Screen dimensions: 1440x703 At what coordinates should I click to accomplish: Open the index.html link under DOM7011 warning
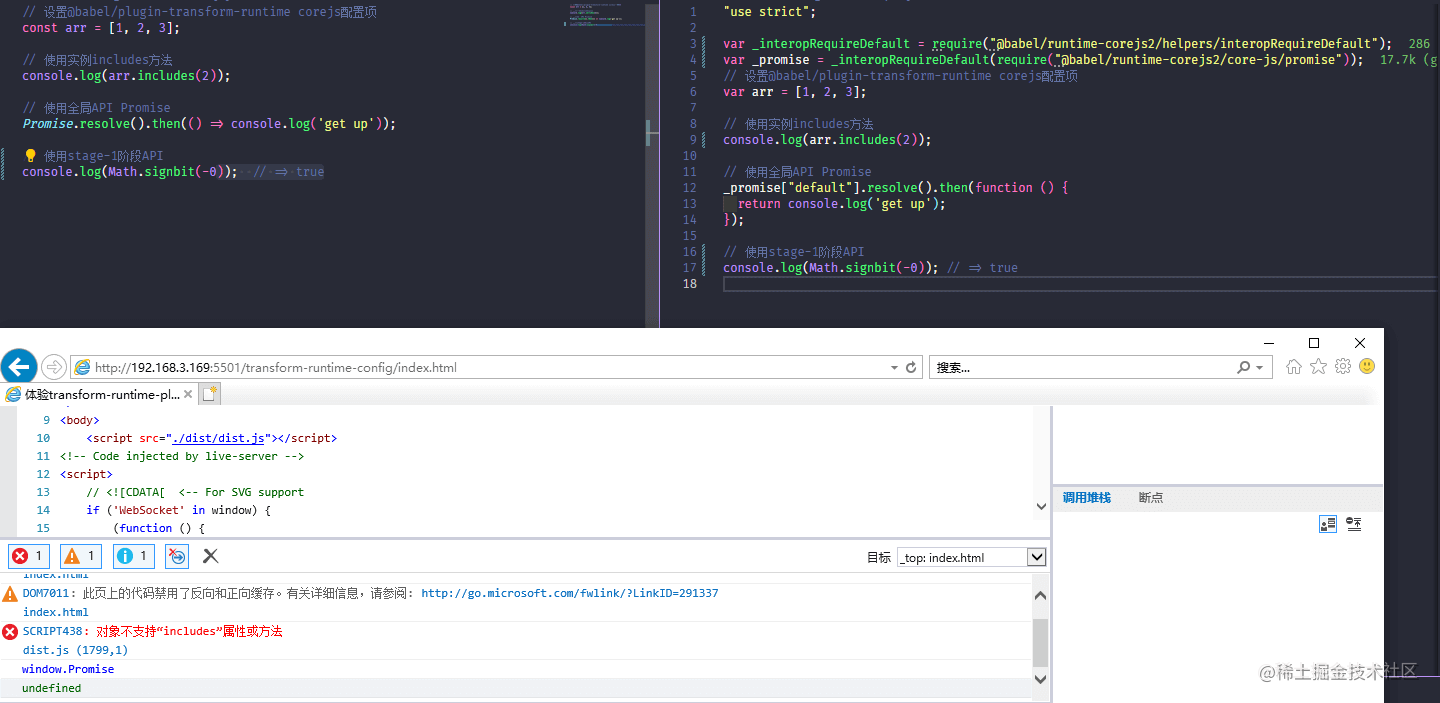pyautogui.click(x=56, y=612)
